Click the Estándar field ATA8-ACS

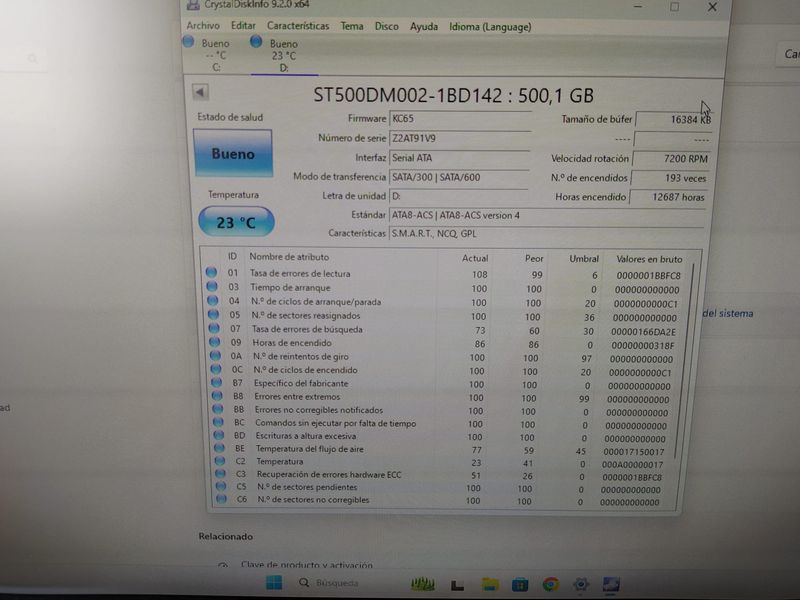click(547, 215)
